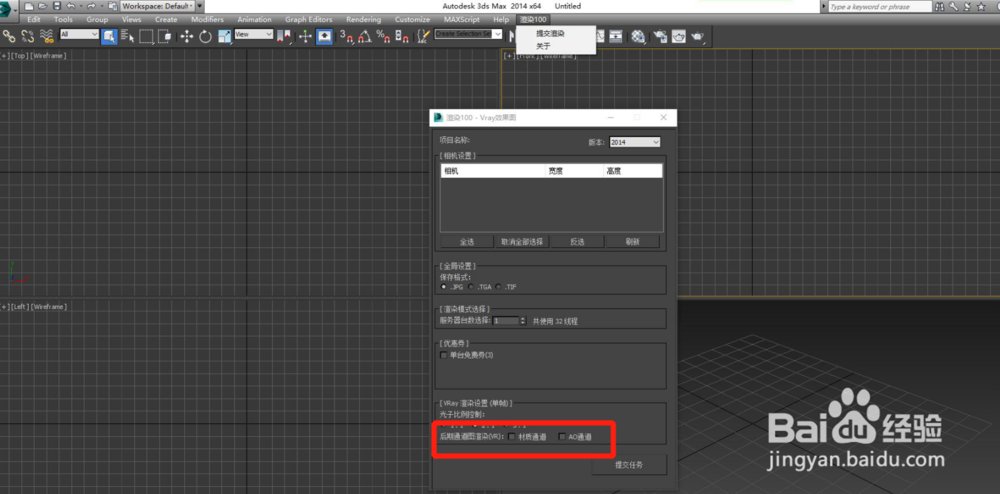
Task: Open the Workspace: Default dropdown
Action: [x=158, y=6]
